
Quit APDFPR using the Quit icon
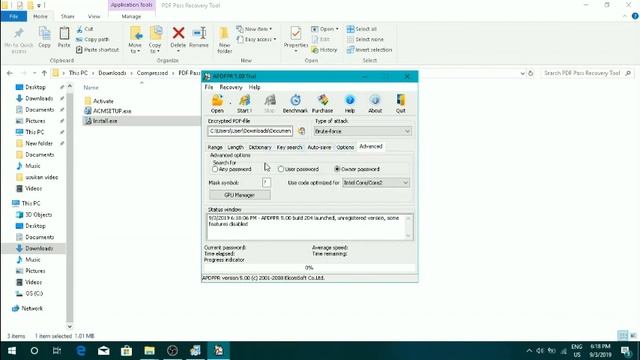(x=401, y=104)
